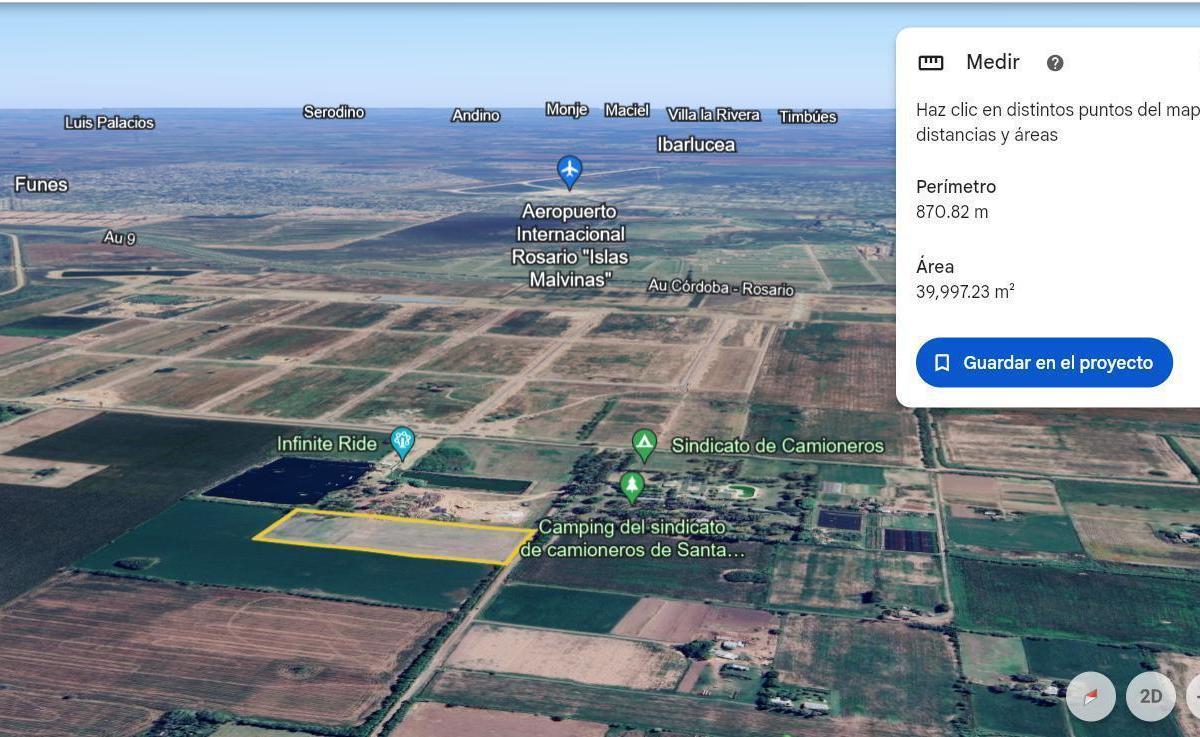Click the Sindicato de Camioneros text label
The width and height of the screenshot is (1200, 737).
(x=778, y=445)
